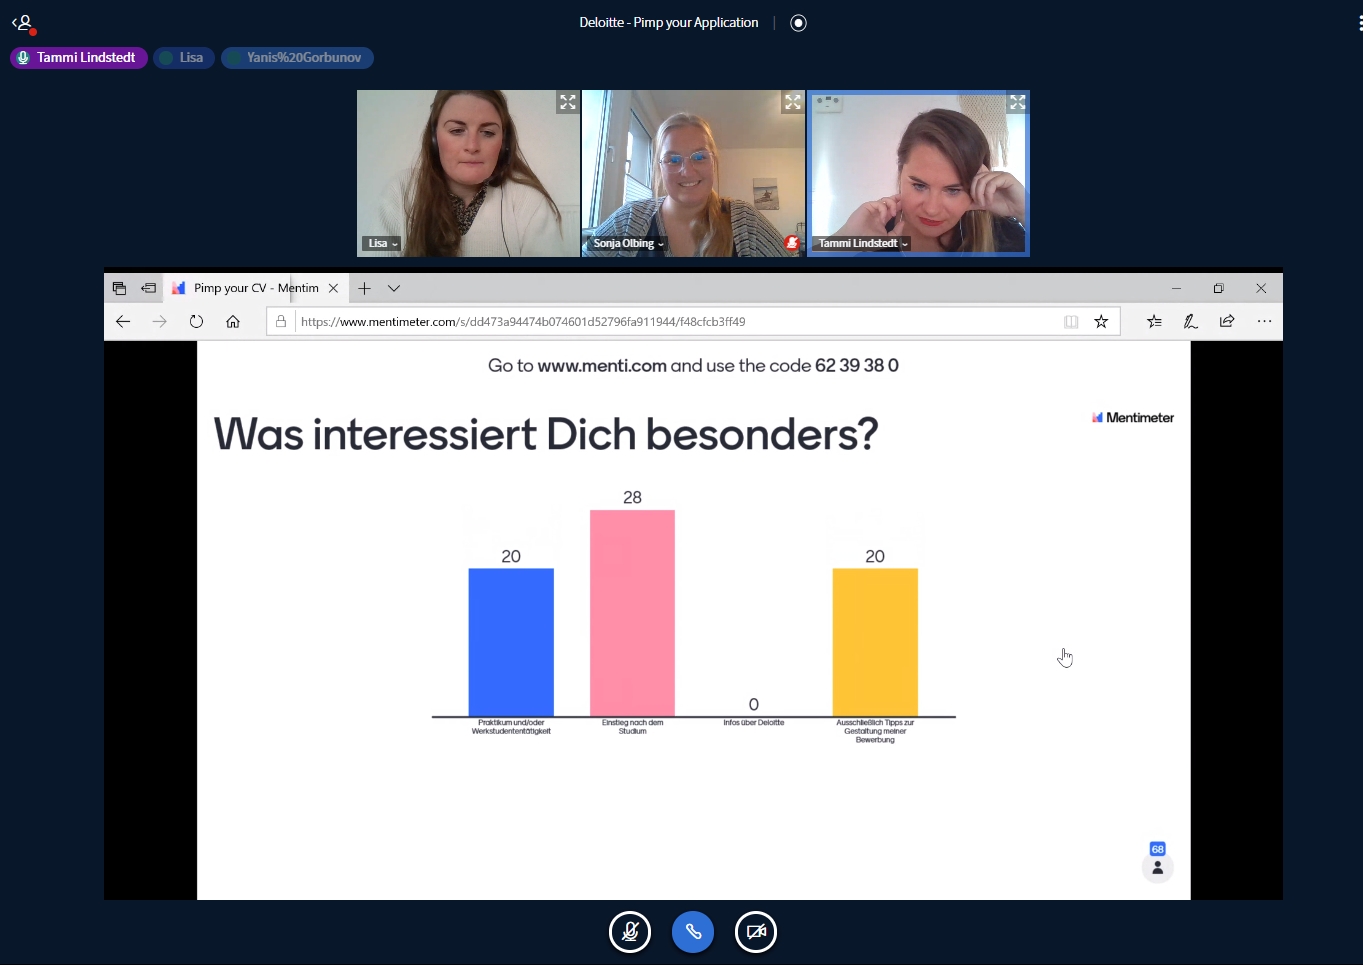Click the blue Praktikum bar
The height and width of the screenshot is (965, 1363).
[511, 642]
